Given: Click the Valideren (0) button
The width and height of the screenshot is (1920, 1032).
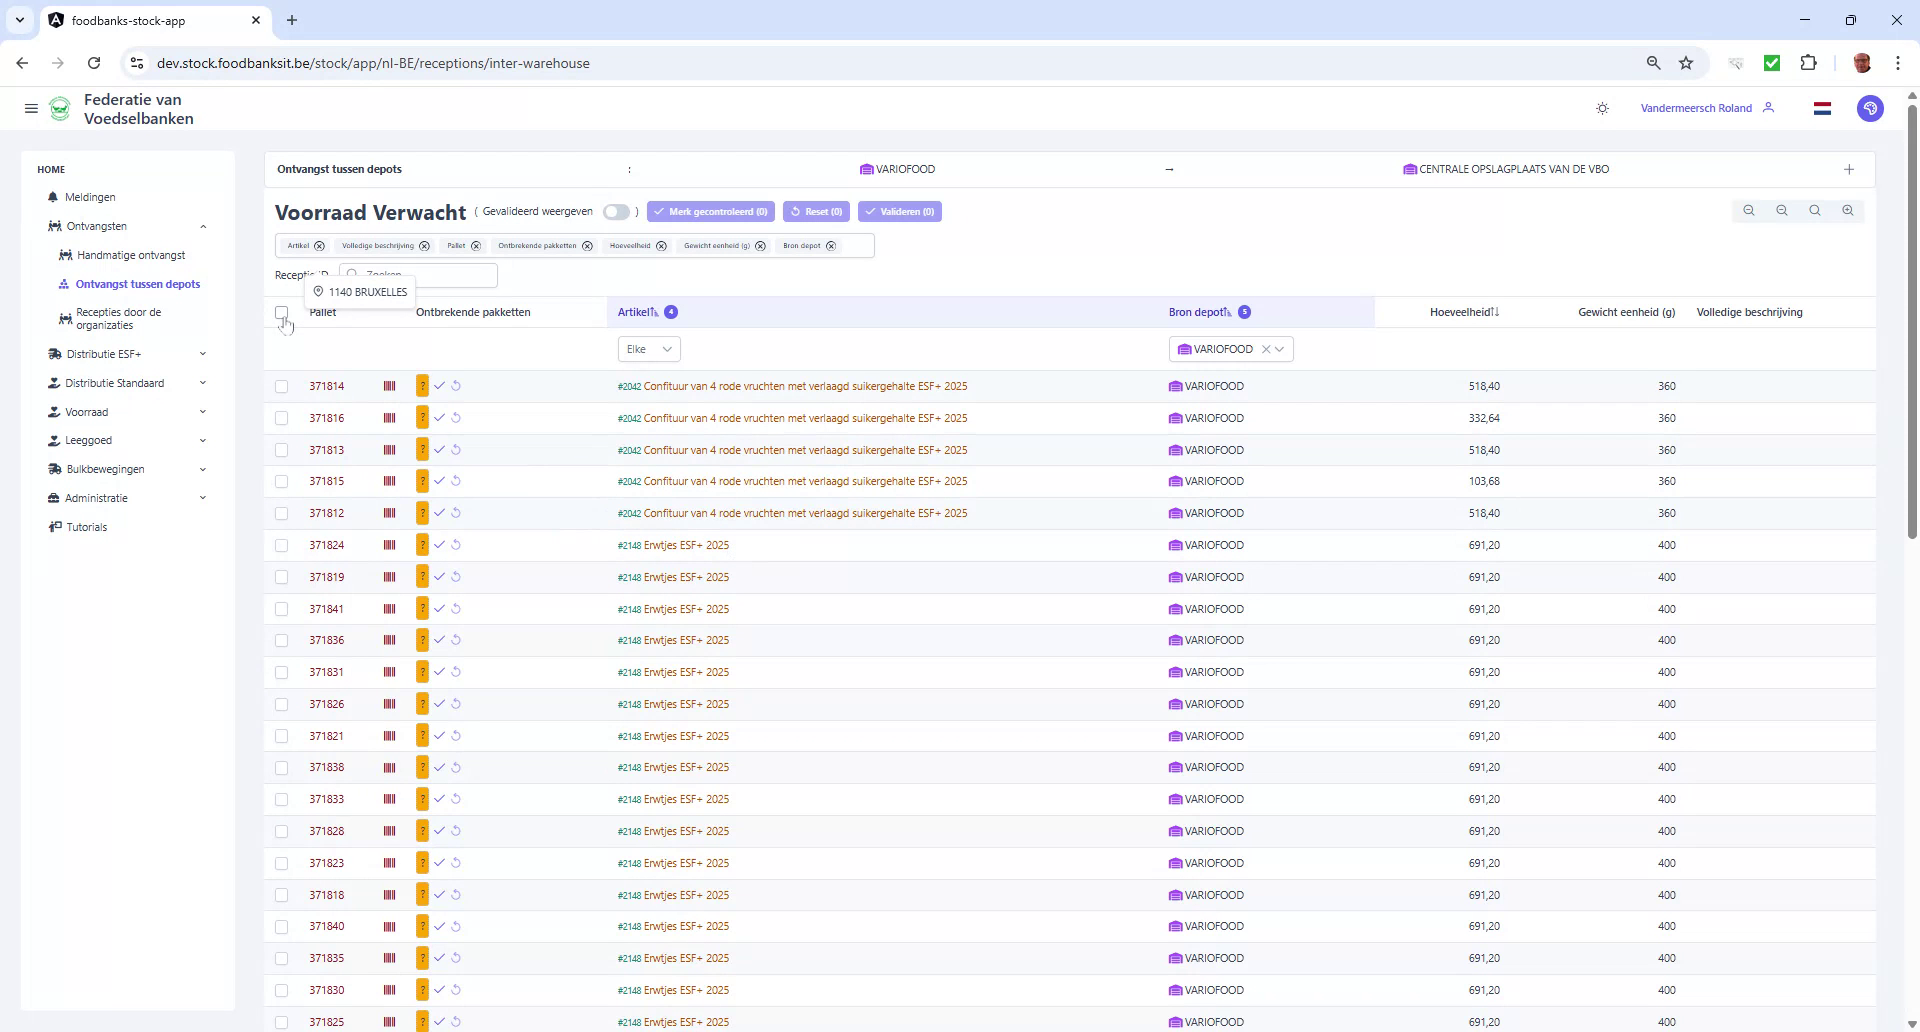Looking at the screenshot, I should click(899, 211).
